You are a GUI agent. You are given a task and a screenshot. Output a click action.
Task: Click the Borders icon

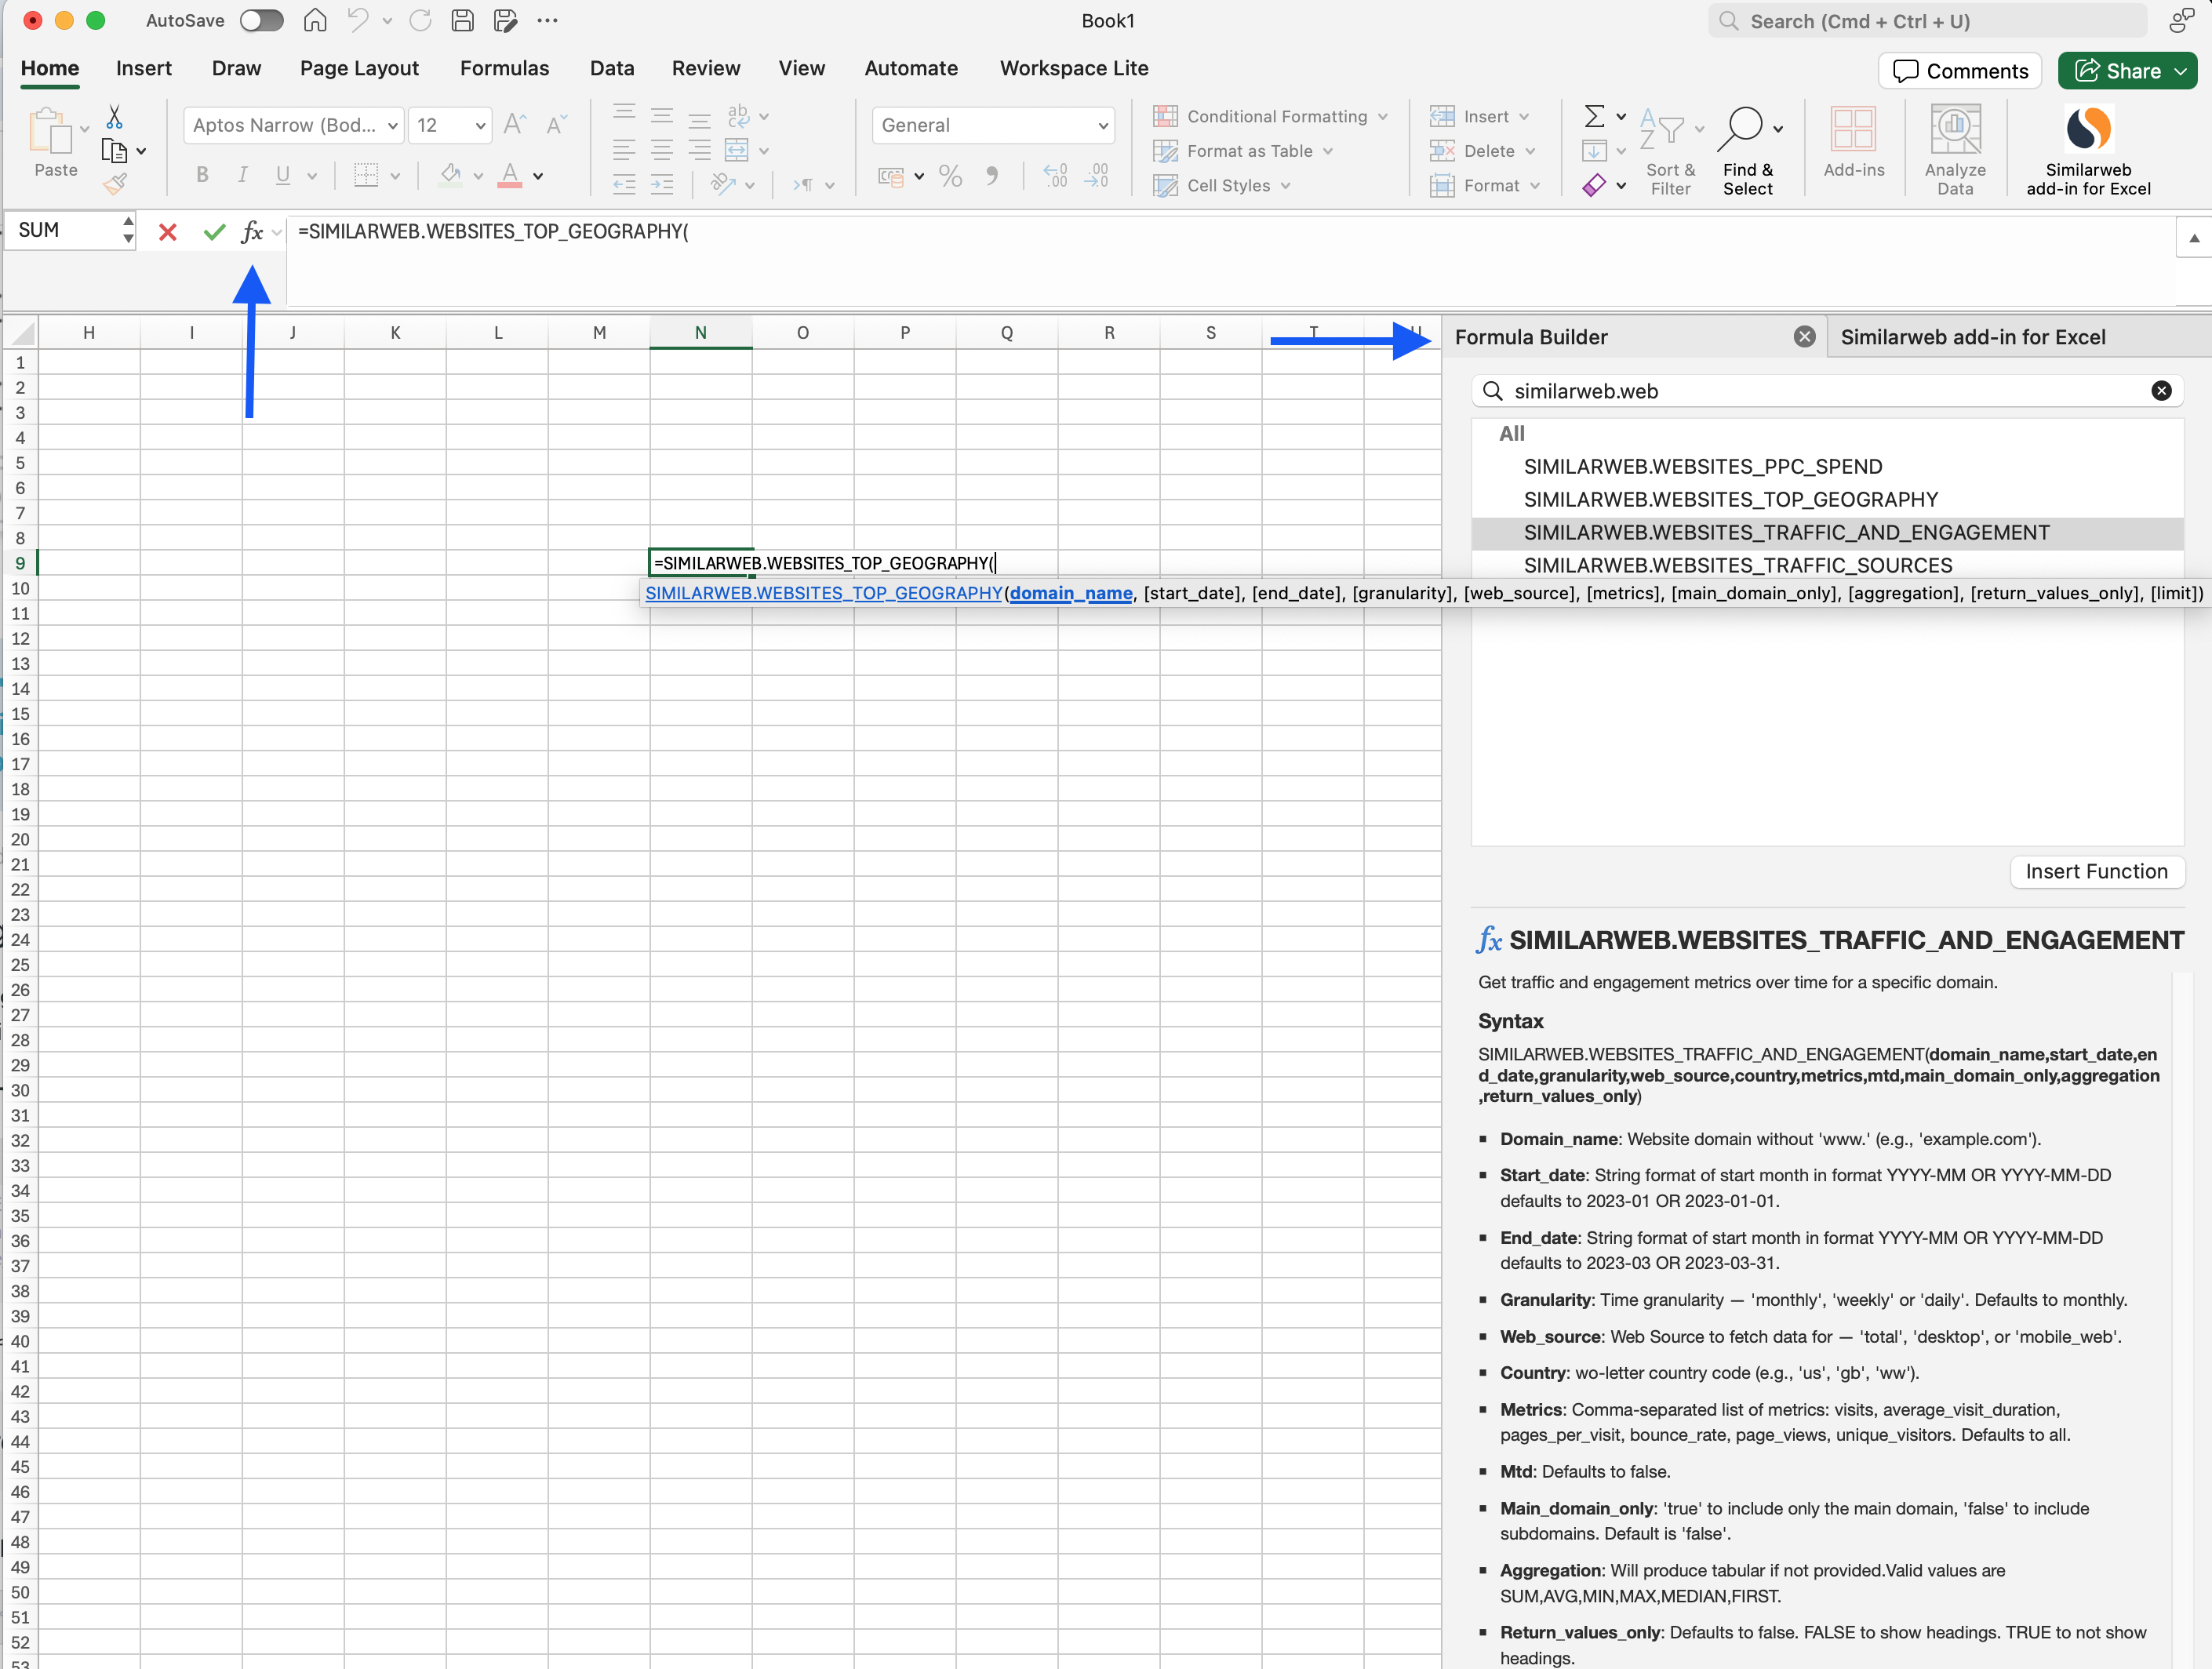pyautogui.click(x=366, y=176)
